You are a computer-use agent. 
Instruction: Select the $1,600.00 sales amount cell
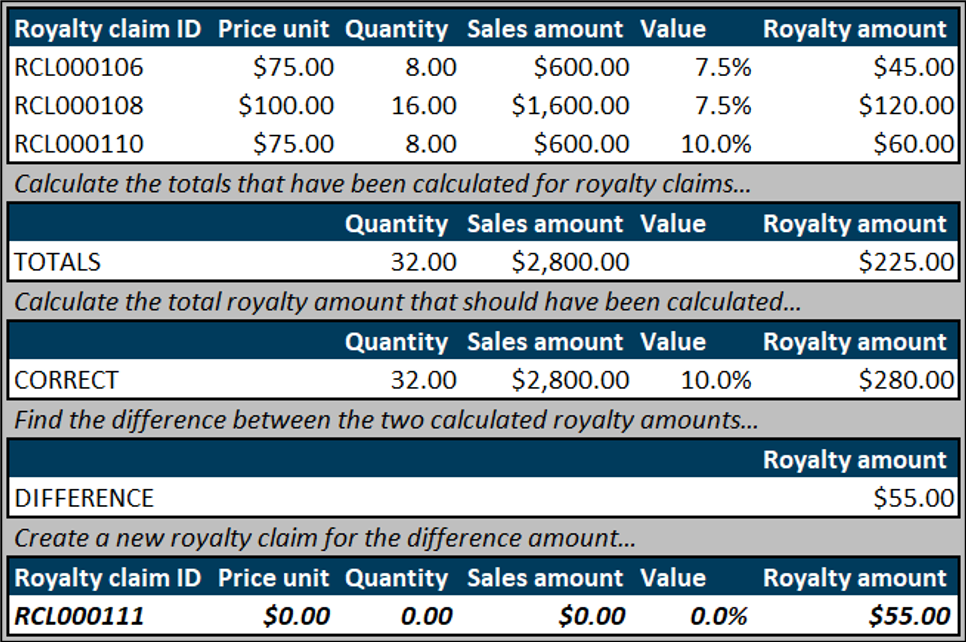point(570,105)
